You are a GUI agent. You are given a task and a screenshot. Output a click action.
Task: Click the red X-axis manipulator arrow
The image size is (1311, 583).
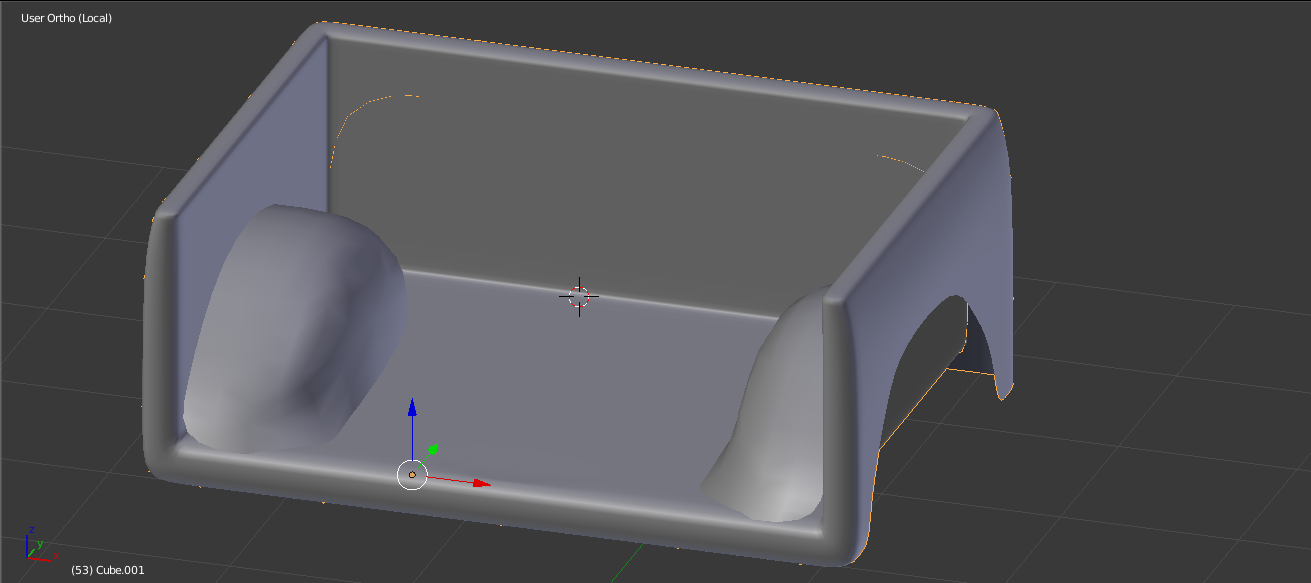click(x=480, y=483)
